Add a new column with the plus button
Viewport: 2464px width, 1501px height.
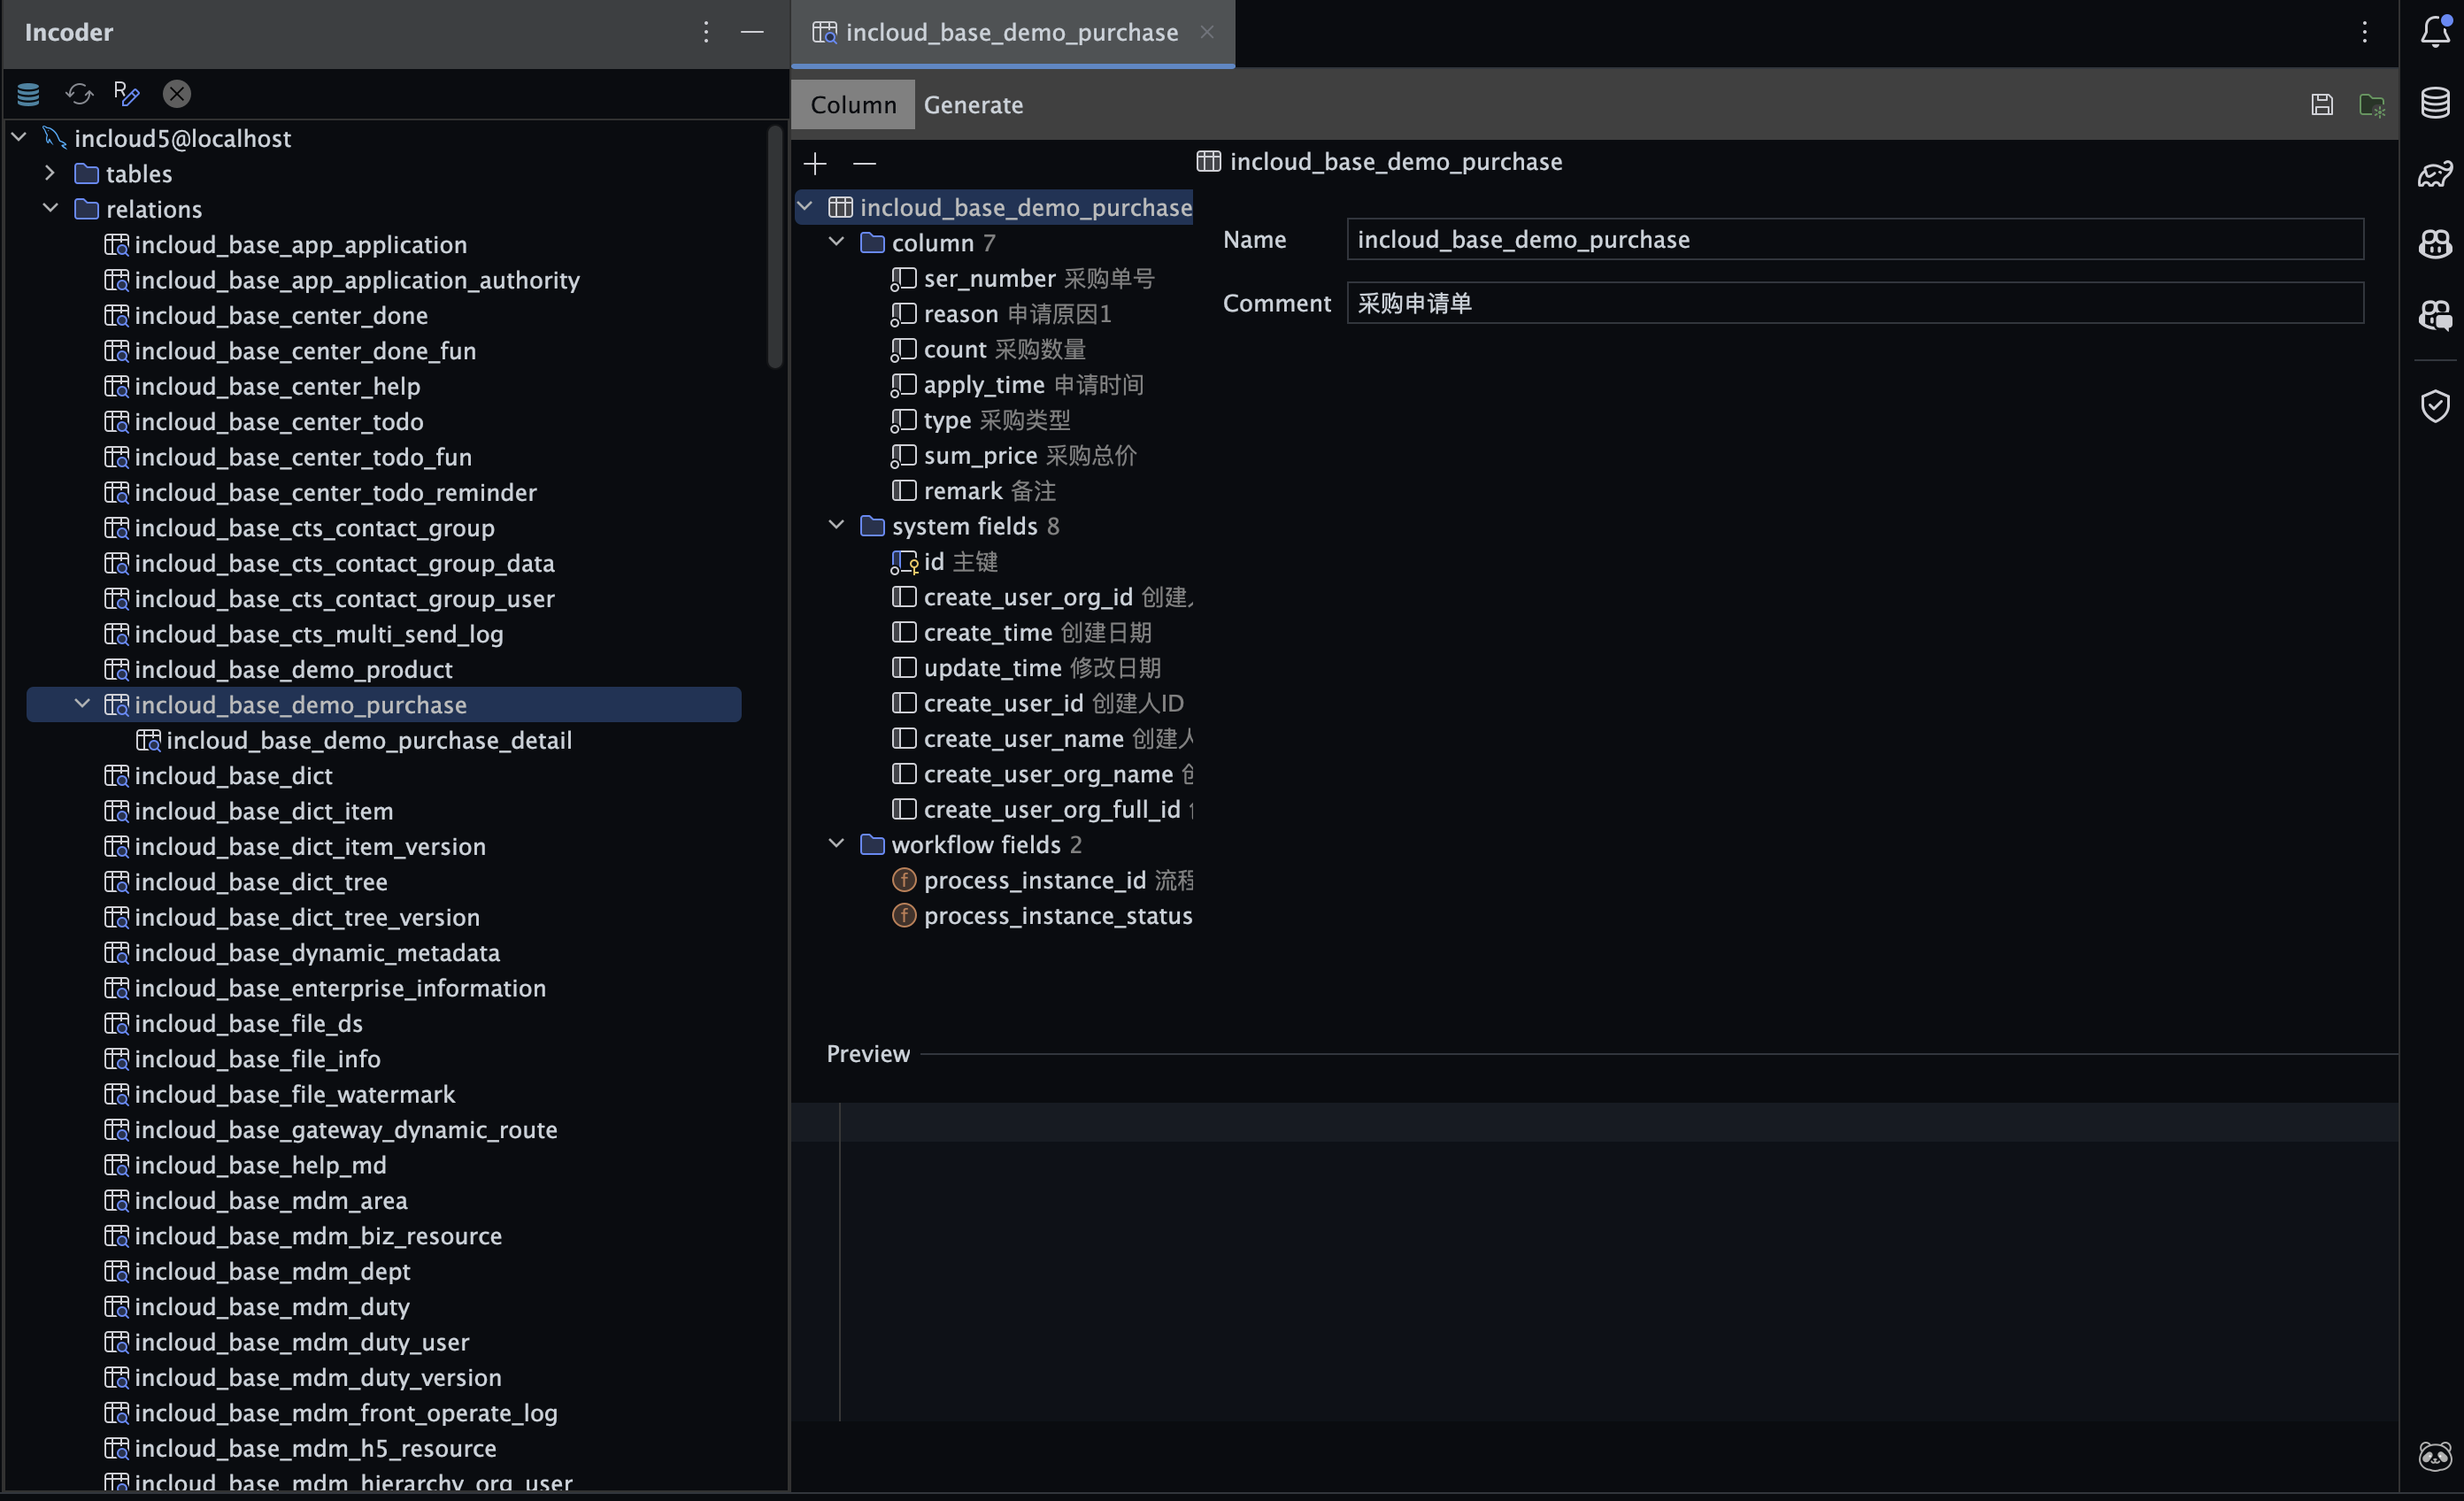pyautogui.click(x=815, y=163)
